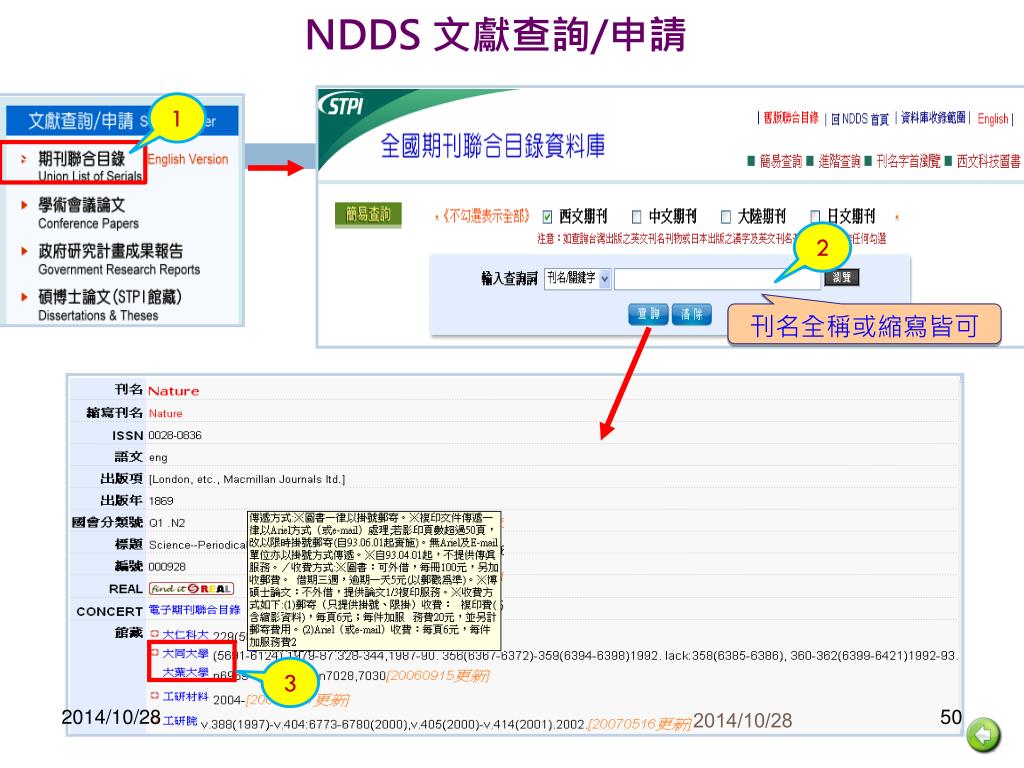Open 工研材料 holdings link
Image resolution: width=1024 pixels, height=768 pixels.
pyautogui.click(x=185, y=696)
